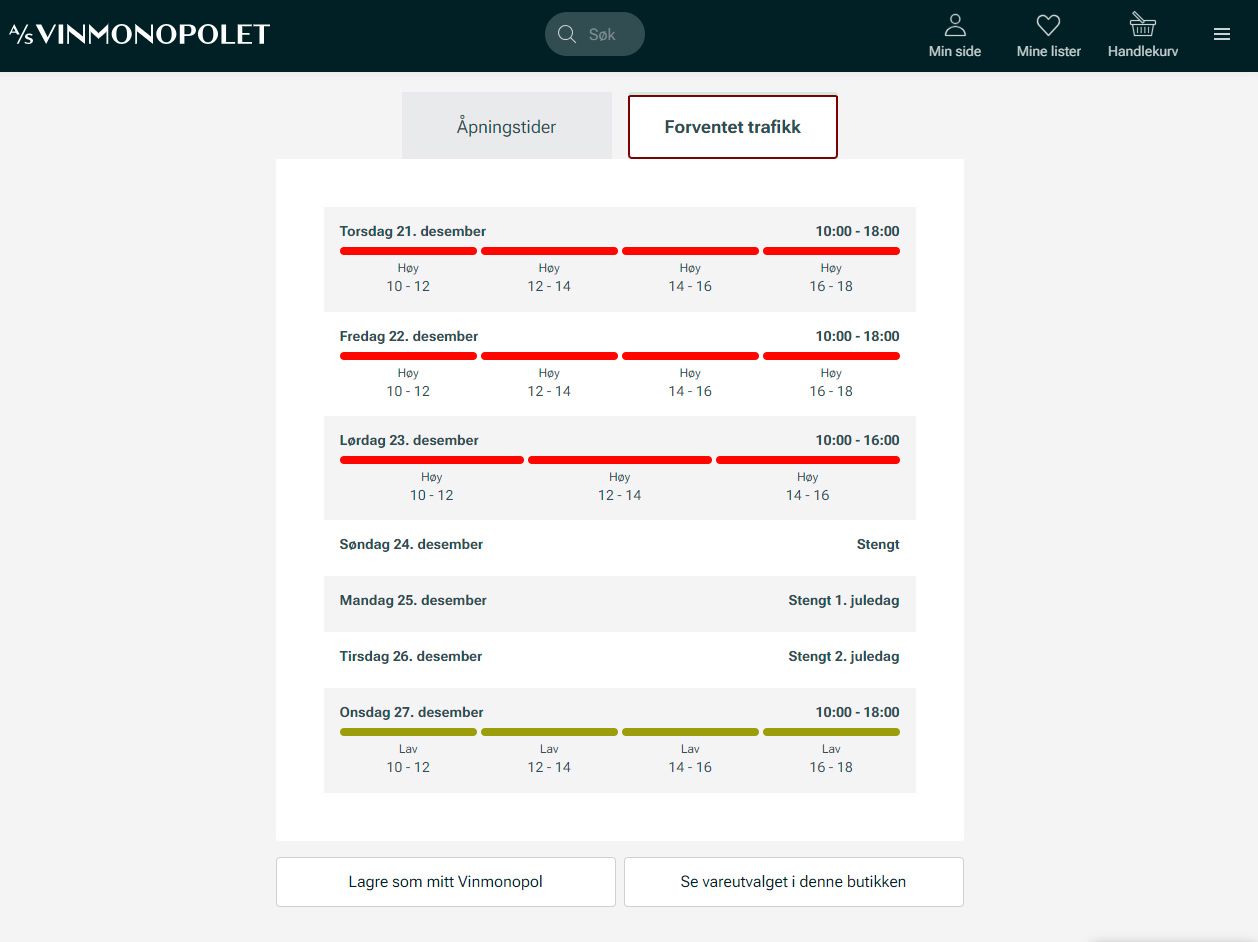Switch to the Åpningstider tab
The height and width of the screenshot is (942, 1258).
pos(506,127)
